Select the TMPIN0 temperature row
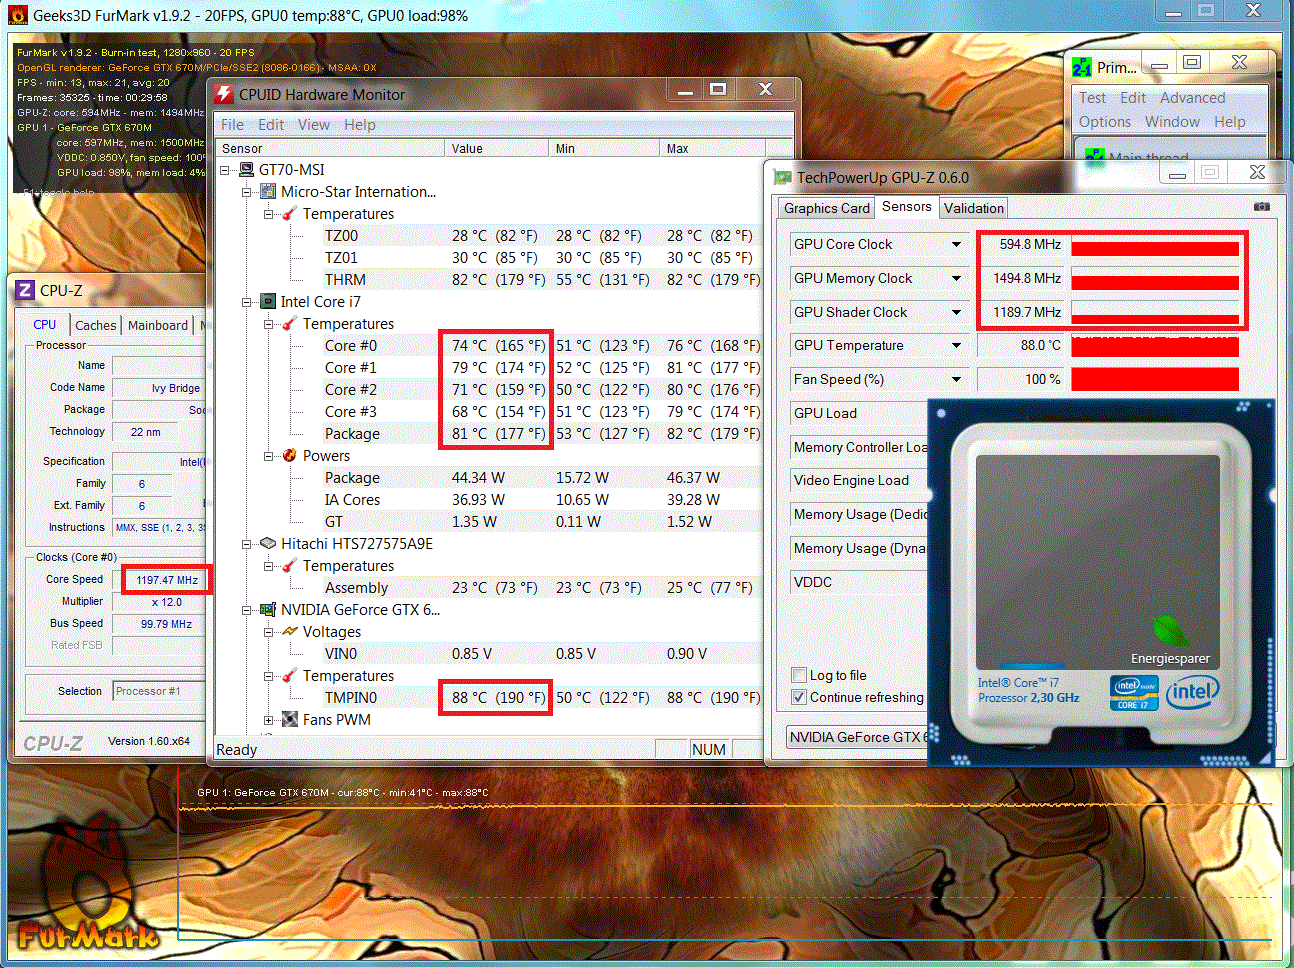This screenshot has width=1294, height=968. (491, 698)
